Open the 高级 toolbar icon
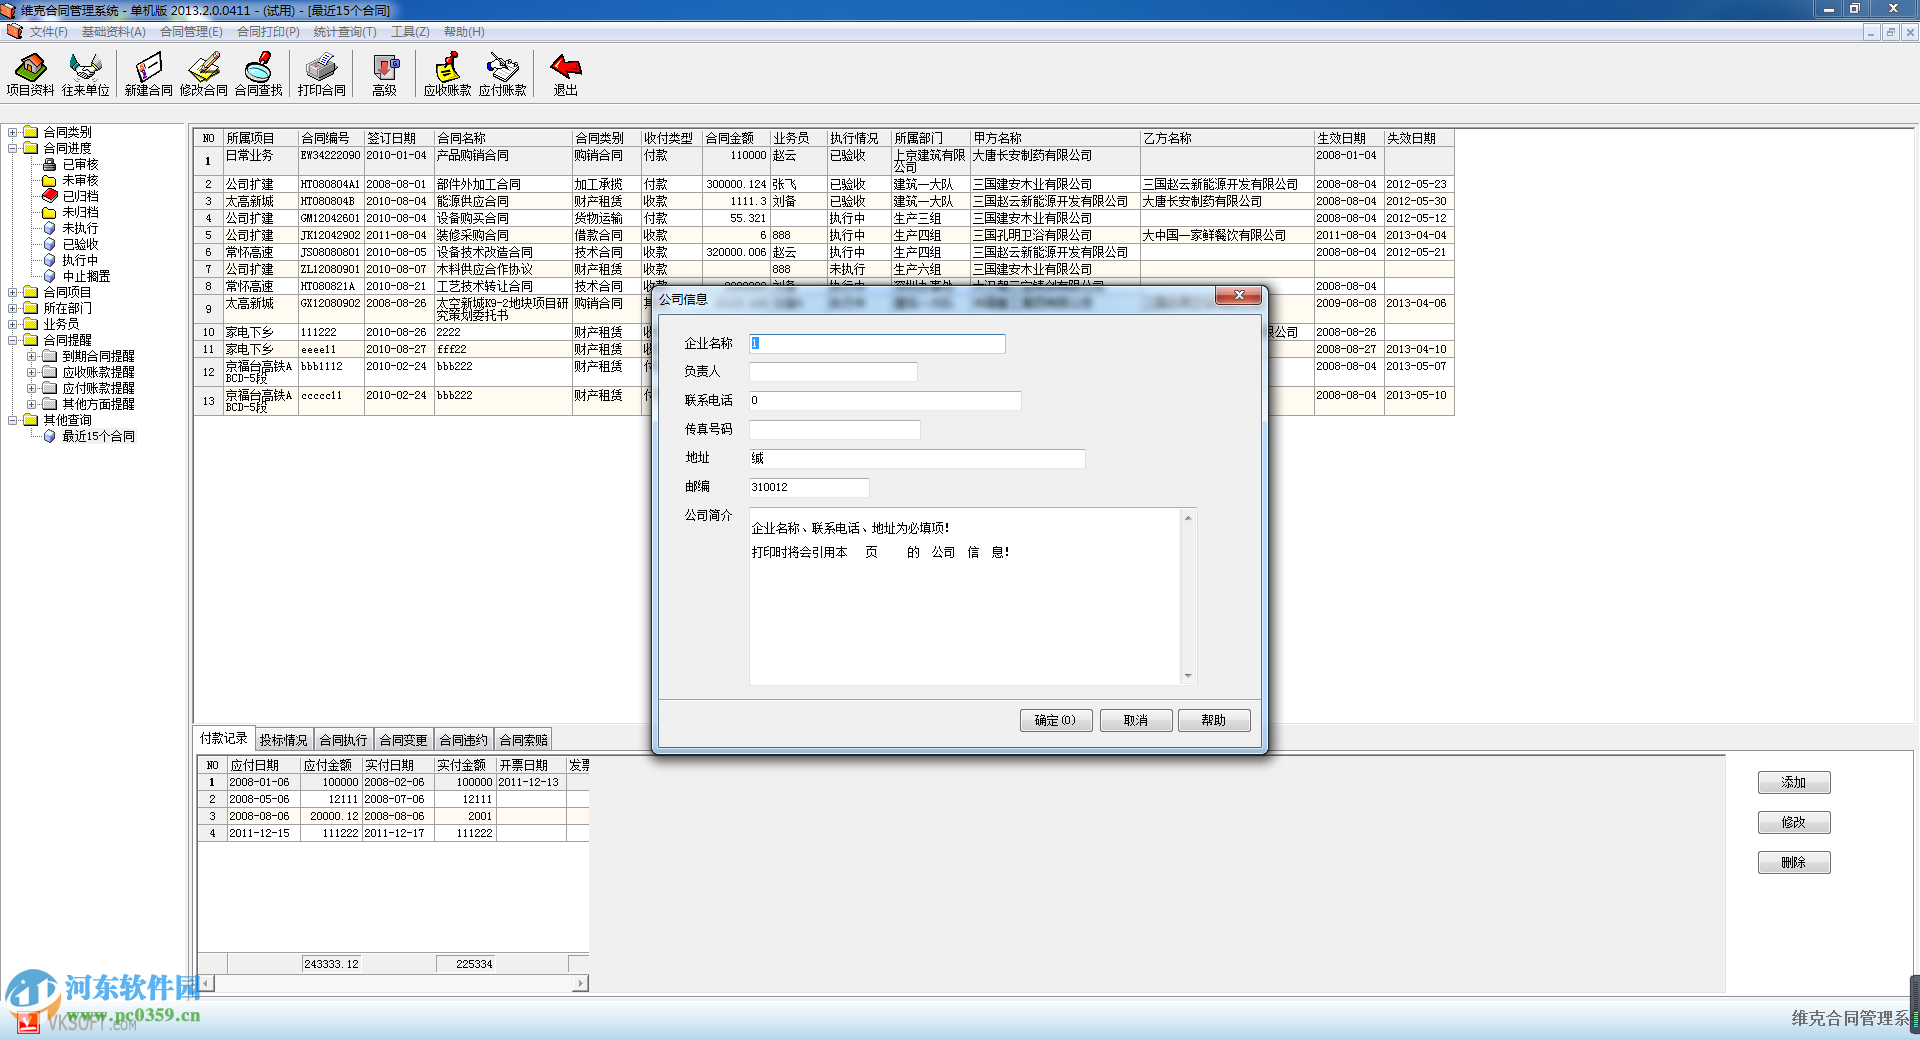Viewport: 1920px width, 1040px height. click(x=385, y=74)
